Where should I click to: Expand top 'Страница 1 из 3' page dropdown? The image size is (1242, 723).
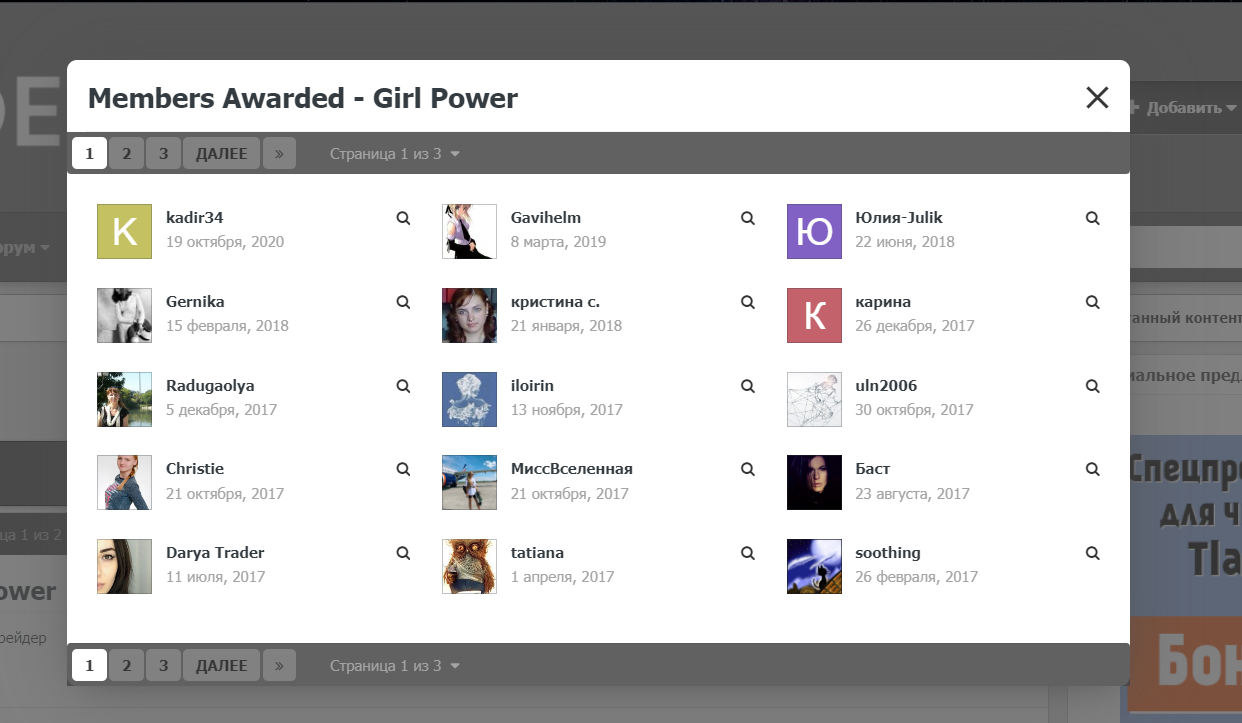point(395,154)
